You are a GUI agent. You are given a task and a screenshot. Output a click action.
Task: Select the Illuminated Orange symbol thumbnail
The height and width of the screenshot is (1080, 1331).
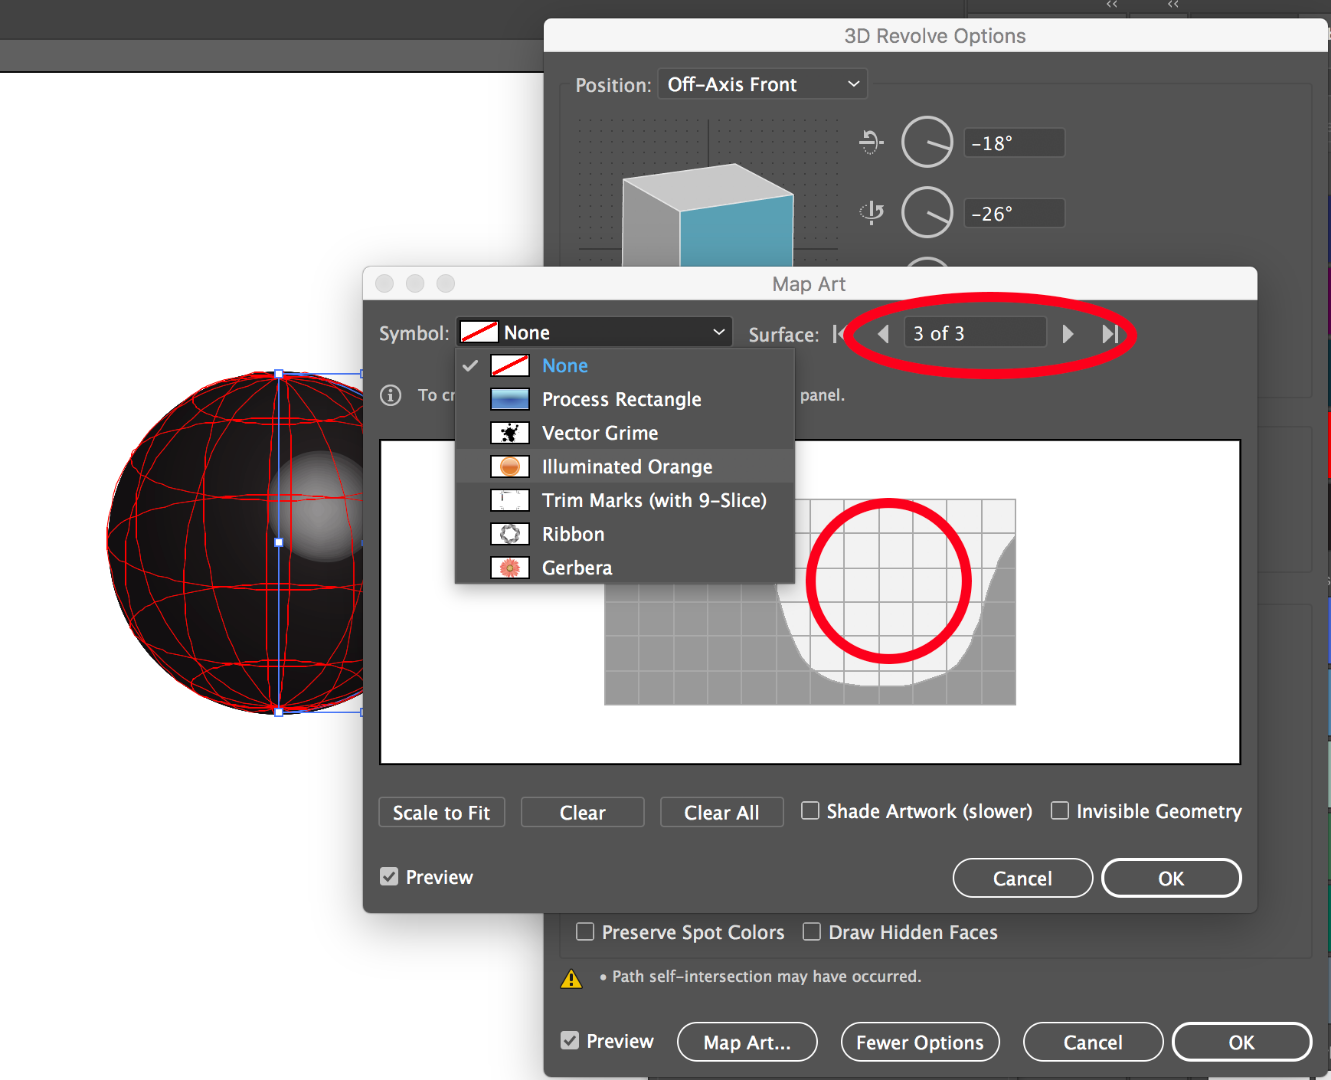tap(510, 466)
